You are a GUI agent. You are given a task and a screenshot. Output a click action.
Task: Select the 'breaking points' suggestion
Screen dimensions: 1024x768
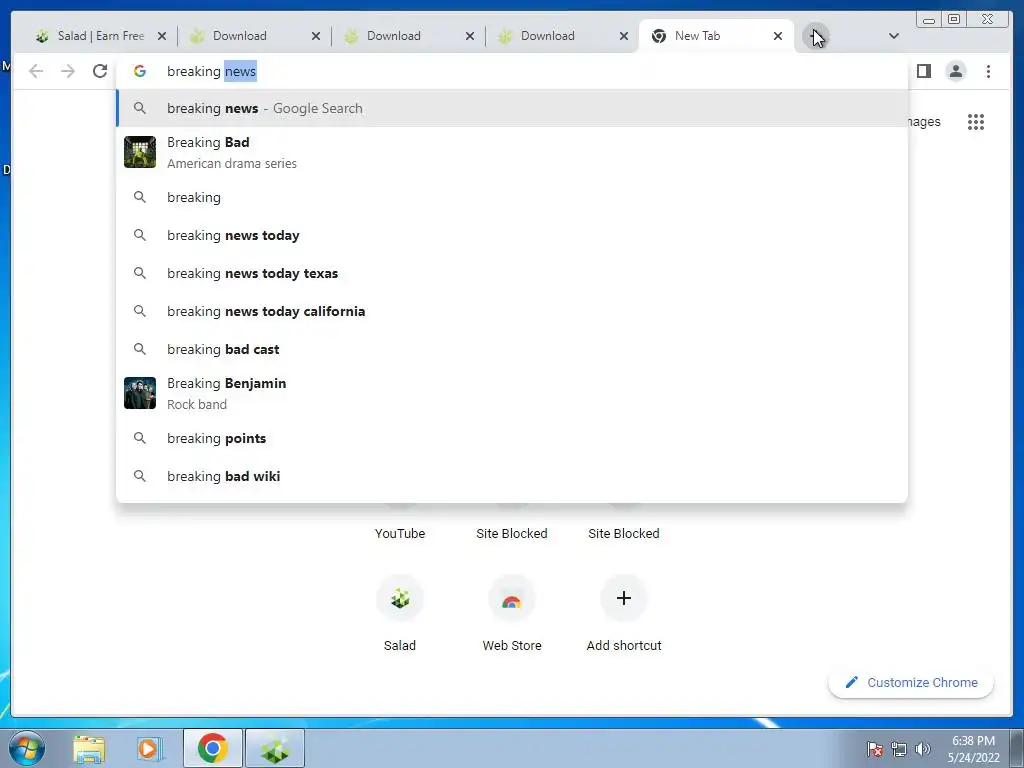(512, 438)
